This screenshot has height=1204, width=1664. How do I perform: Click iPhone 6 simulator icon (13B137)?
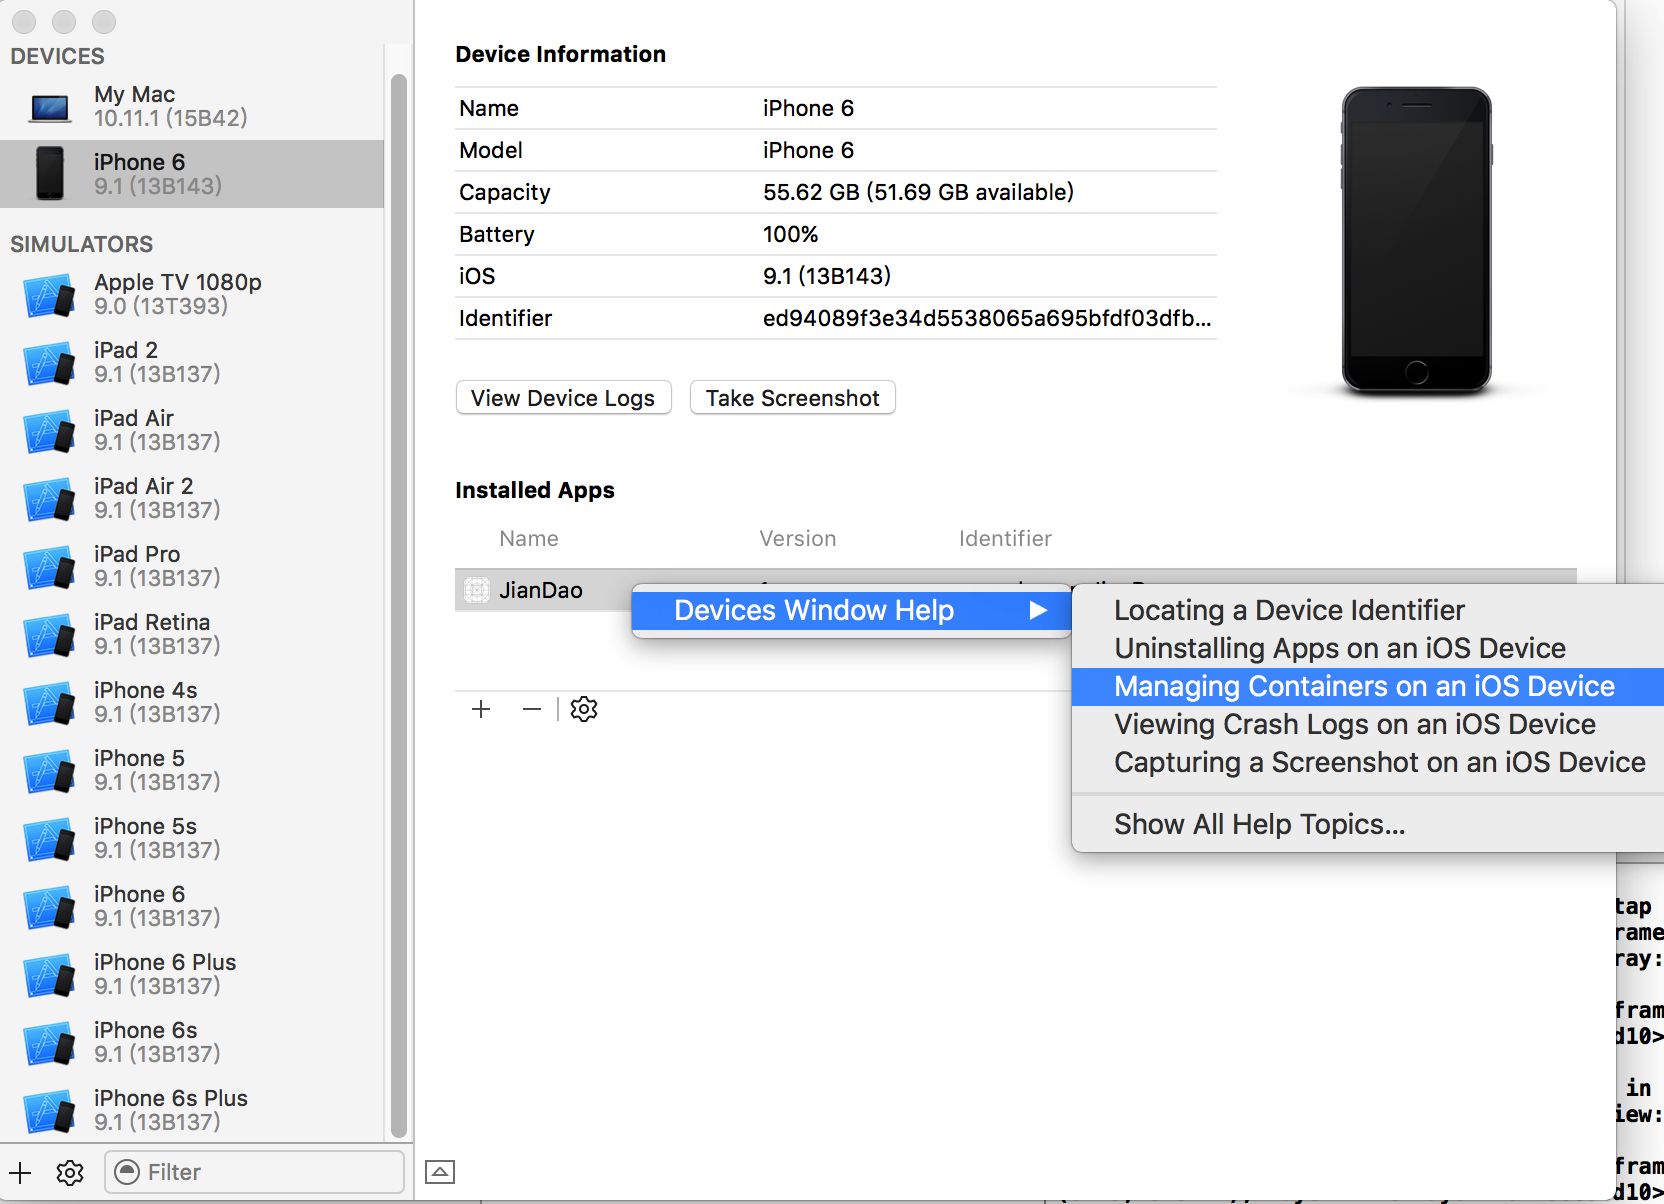[50, 907]
